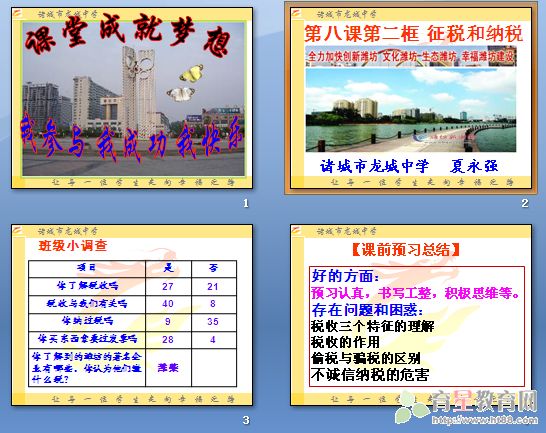This screenshot has height=433, width=546.
Task: Select slide 2 thumbnail titled 征税和纳税
Action: pos(411,98)
